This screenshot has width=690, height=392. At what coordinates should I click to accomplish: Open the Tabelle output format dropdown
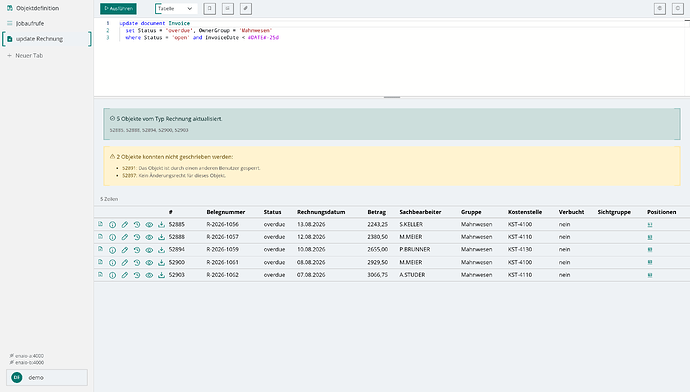(176, 8)
